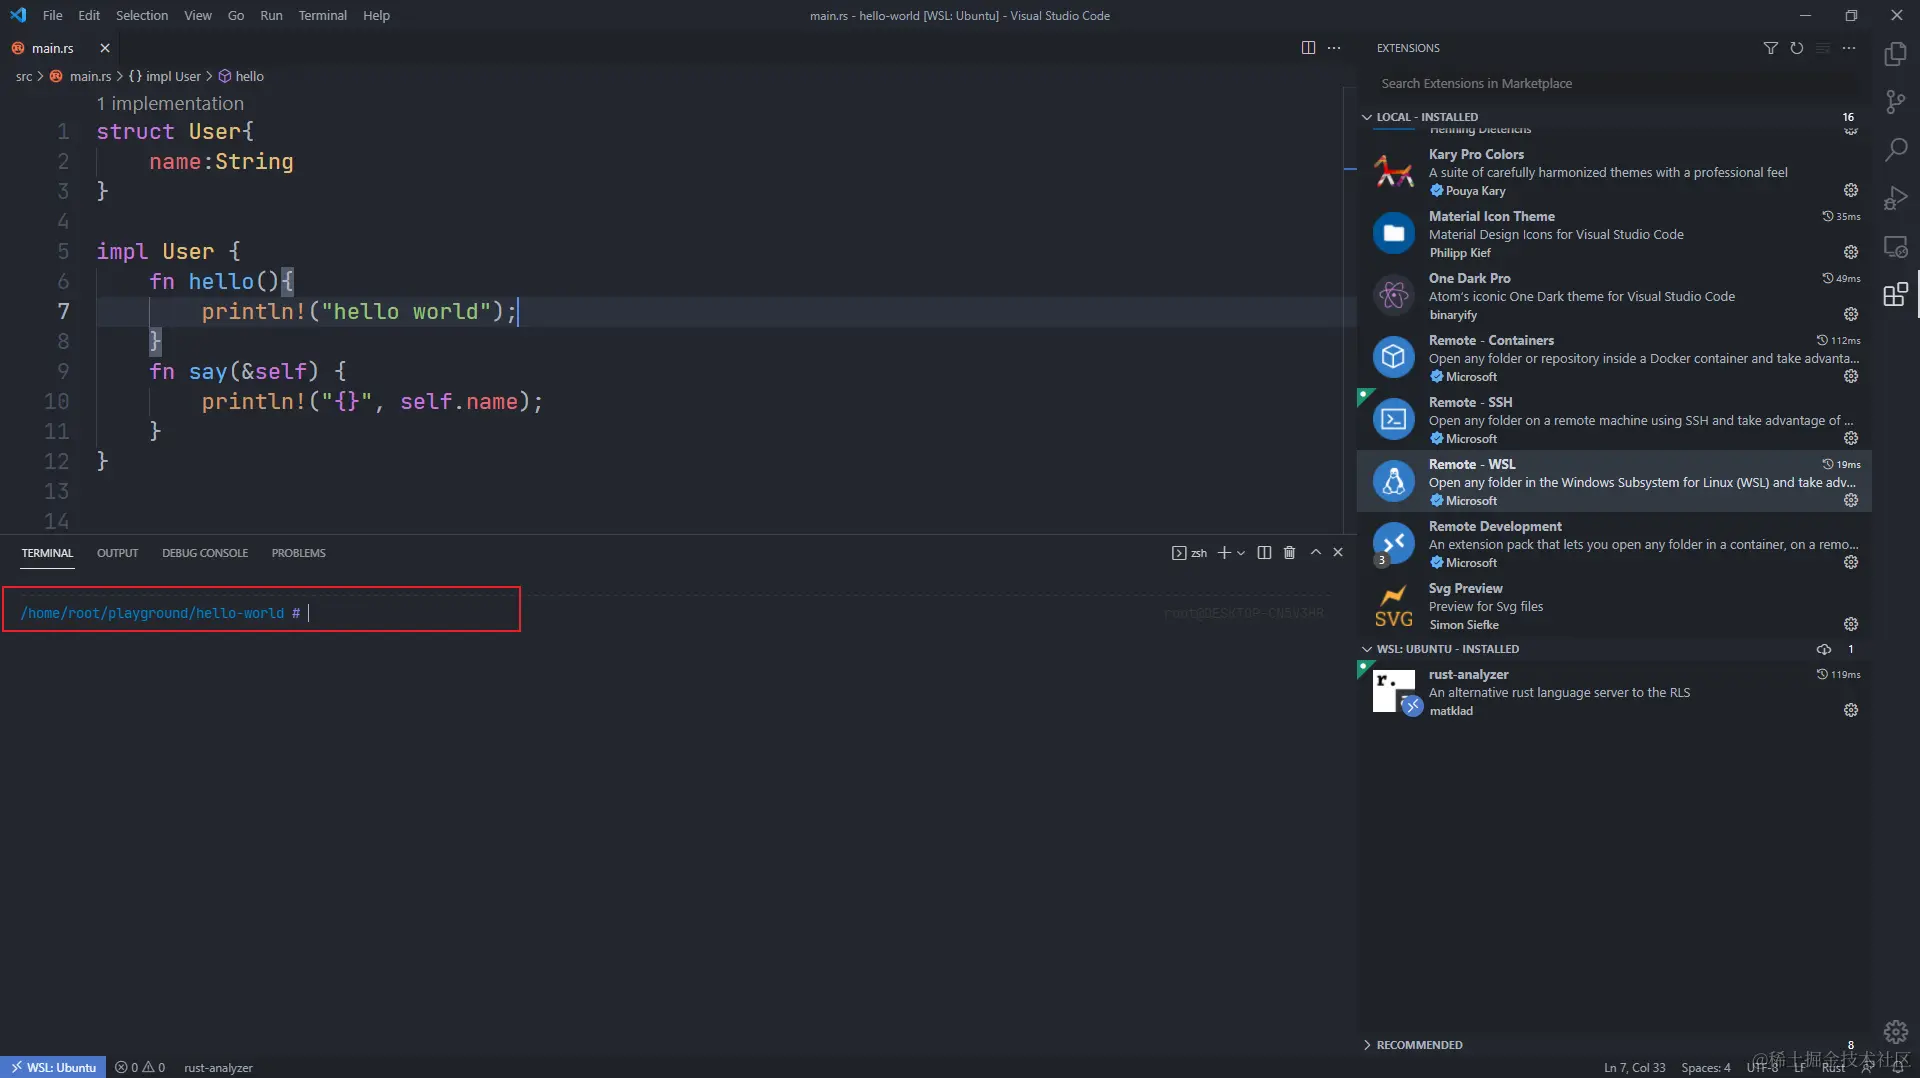This screenshot has height=1078, width=1920.
Task: Open the Run and Debug view
Action: click(x=1895, y=198)
